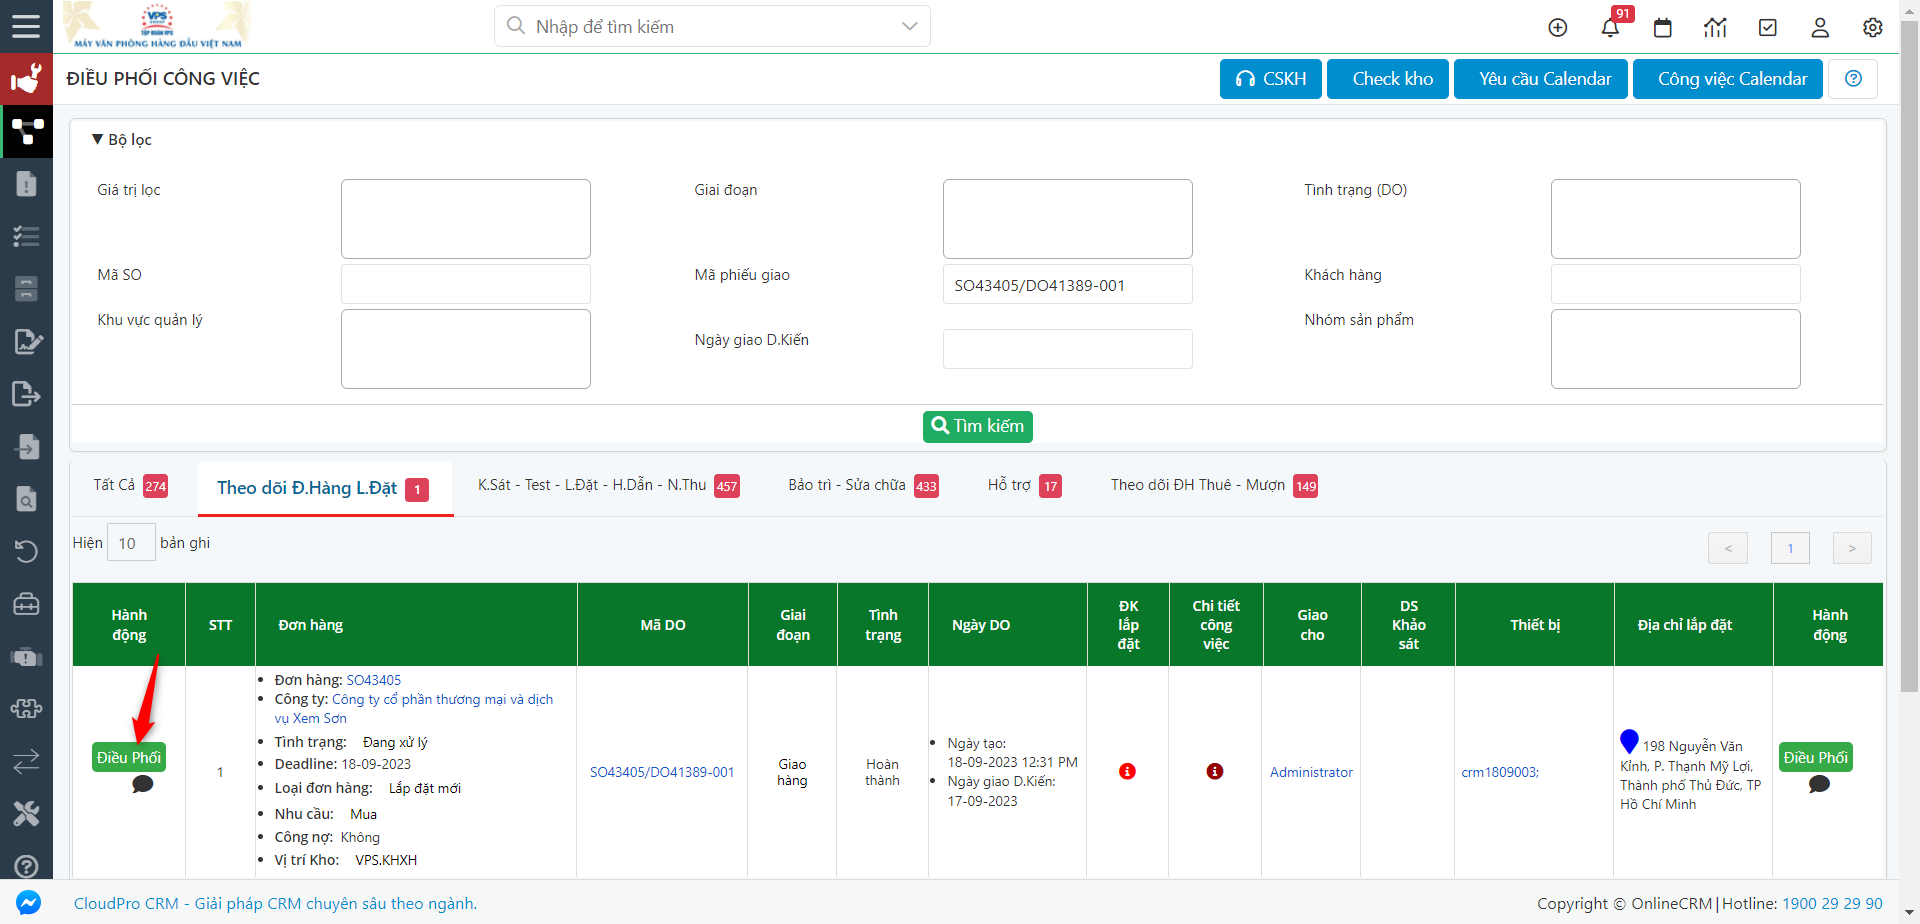Click the left Điều Phối button in row

[129, 757]
